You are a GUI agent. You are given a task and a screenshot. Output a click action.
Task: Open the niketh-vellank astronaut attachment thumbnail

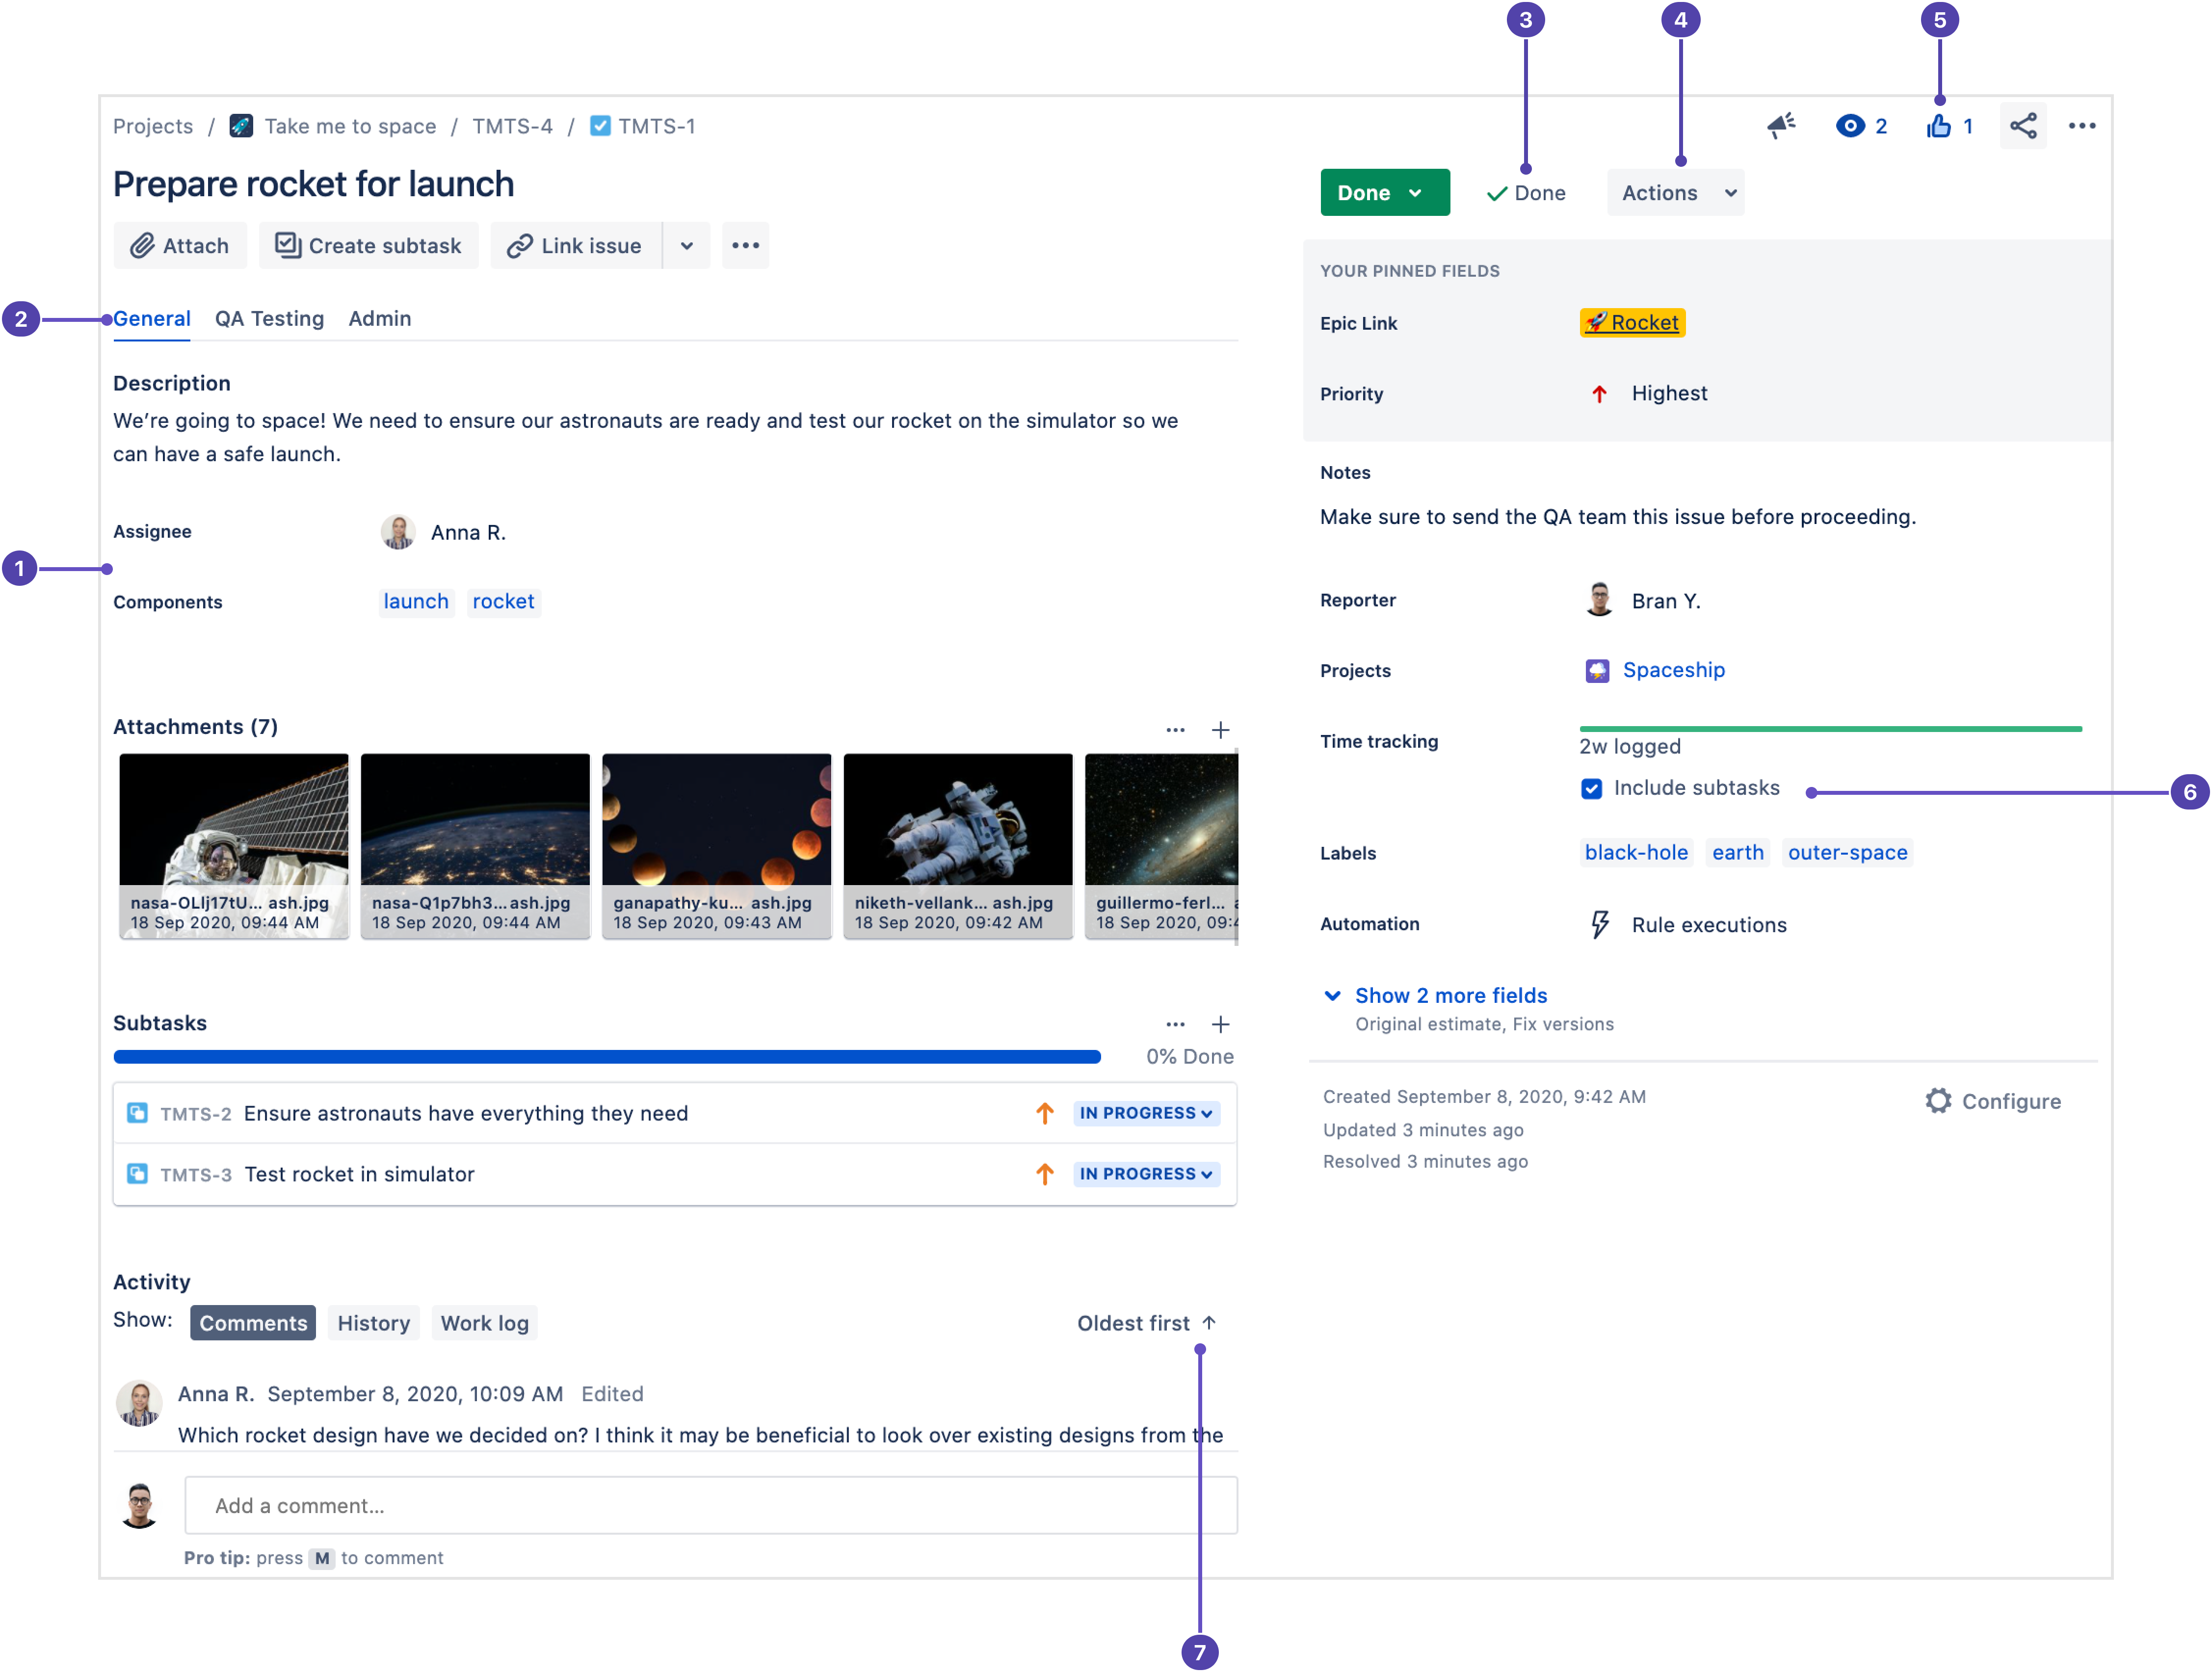[x=958, y=846]
